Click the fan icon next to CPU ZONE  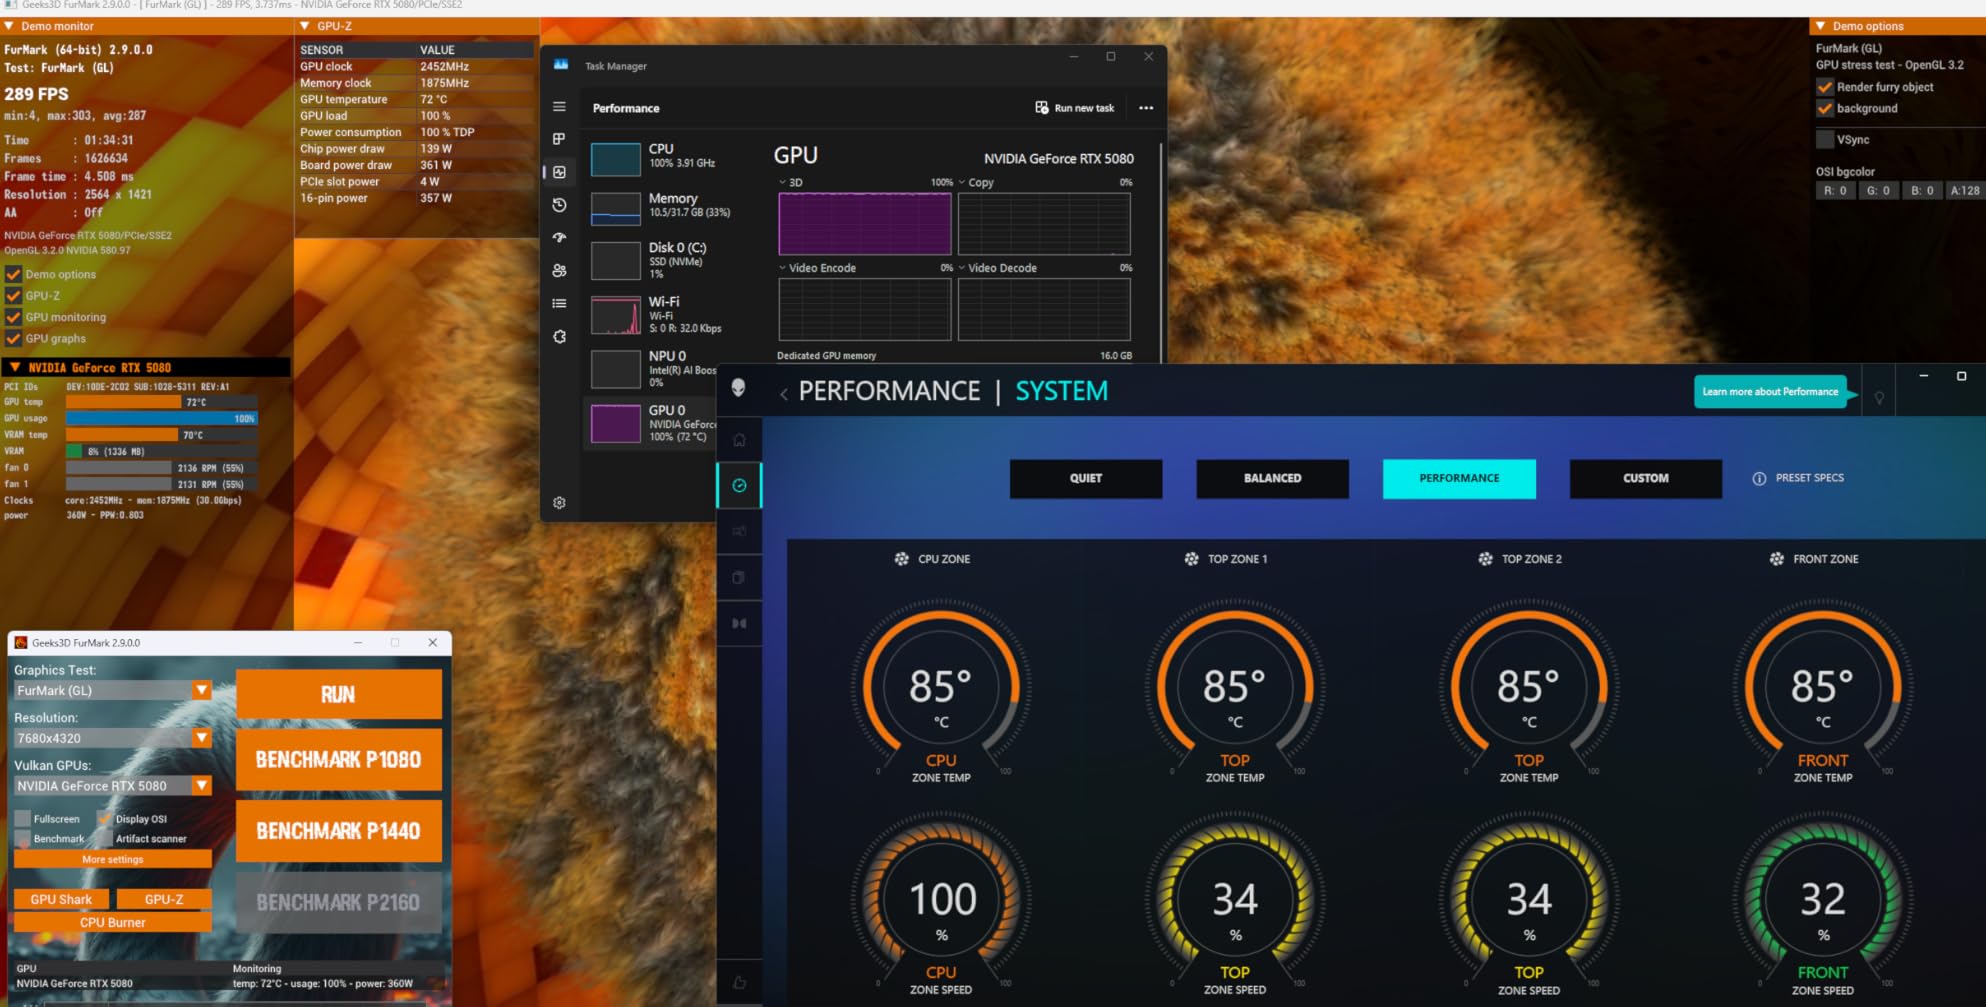coord(901,559)
